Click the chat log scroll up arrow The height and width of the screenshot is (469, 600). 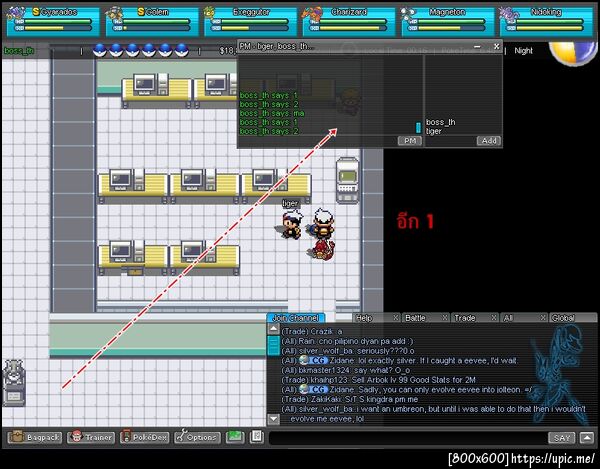coord(274,329)
